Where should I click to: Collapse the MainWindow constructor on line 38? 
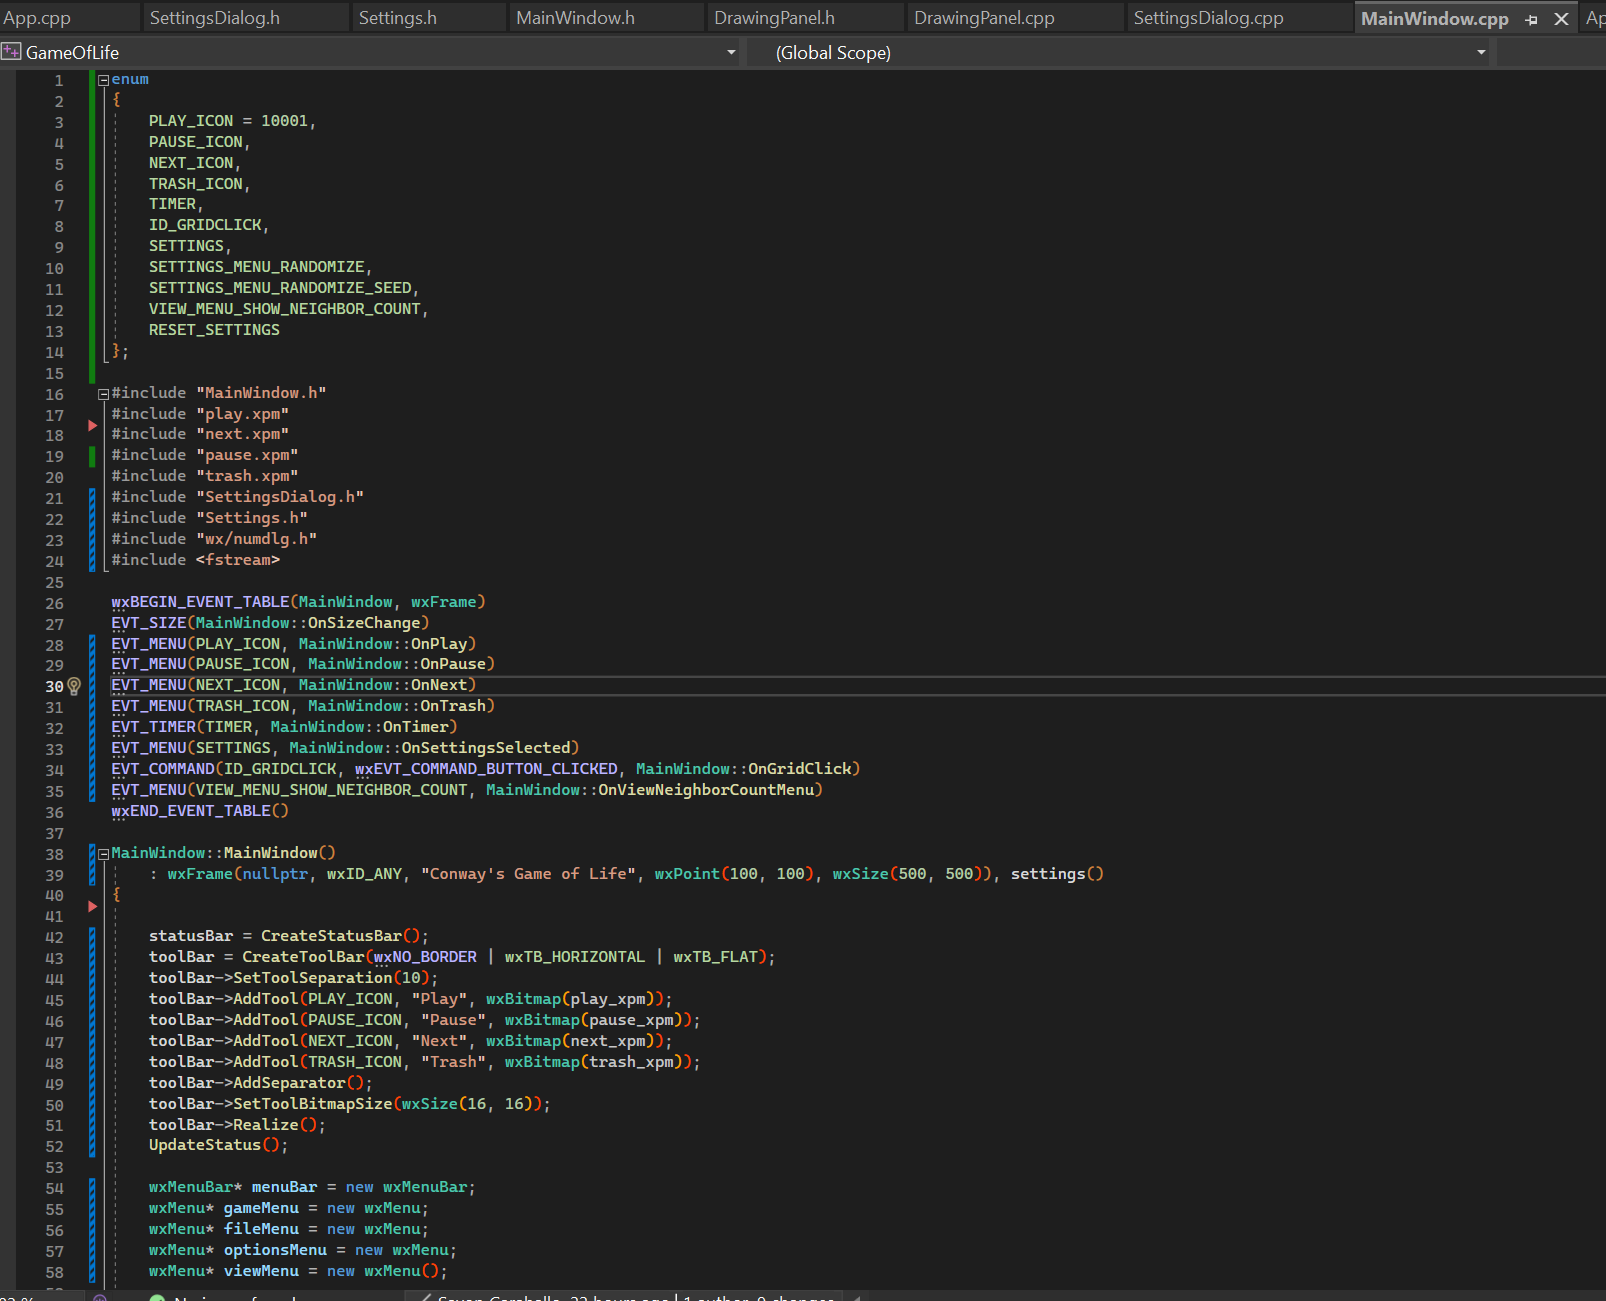[103, 853]
